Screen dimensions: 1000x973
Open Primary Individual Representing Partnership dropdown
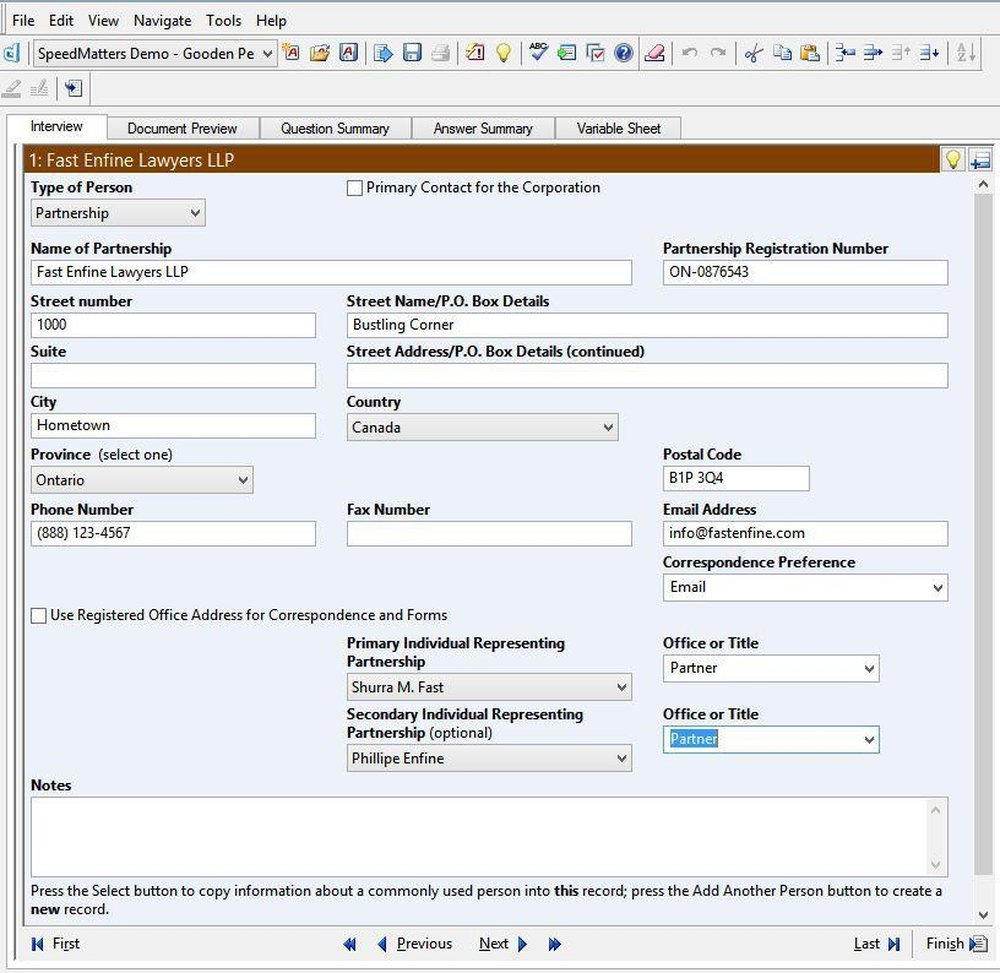tap(489, 687)
